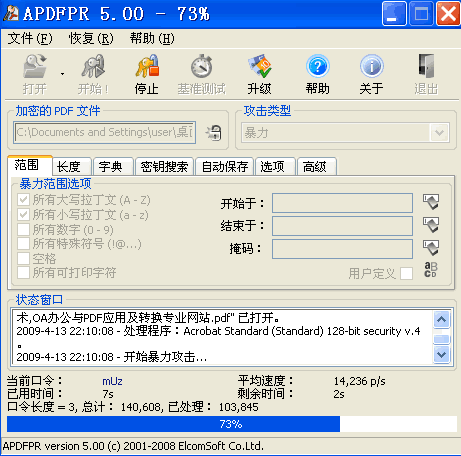Click status window scroll down arrow
Screen dimensions: 461x456
pos(442,354)
